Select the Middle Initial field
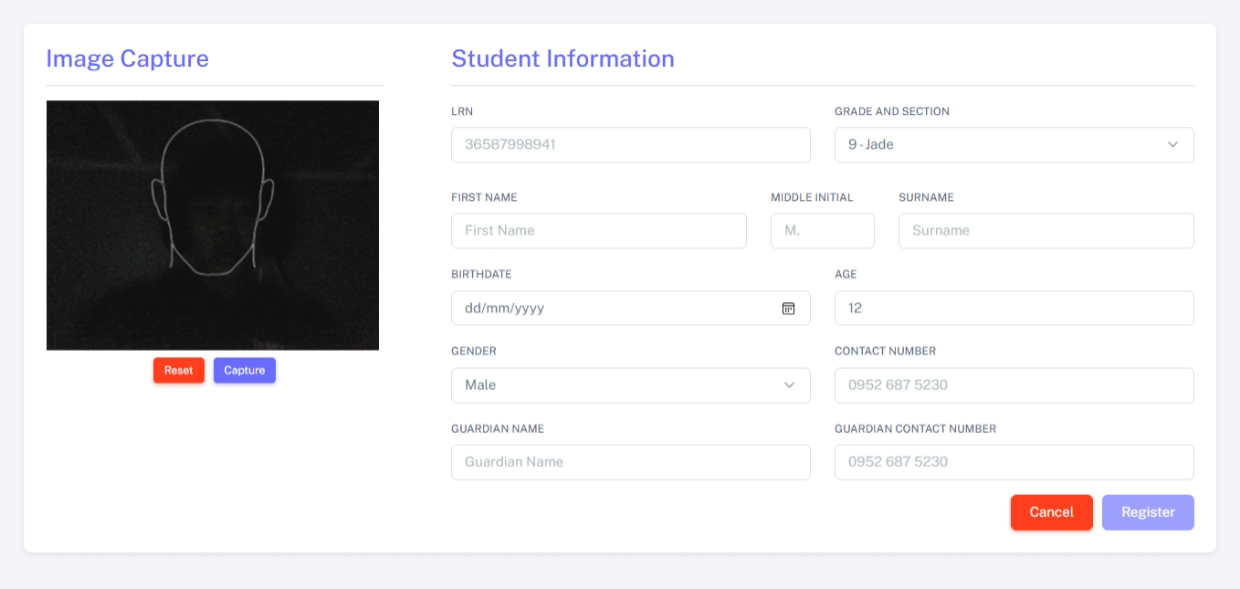 pos(823,231)
